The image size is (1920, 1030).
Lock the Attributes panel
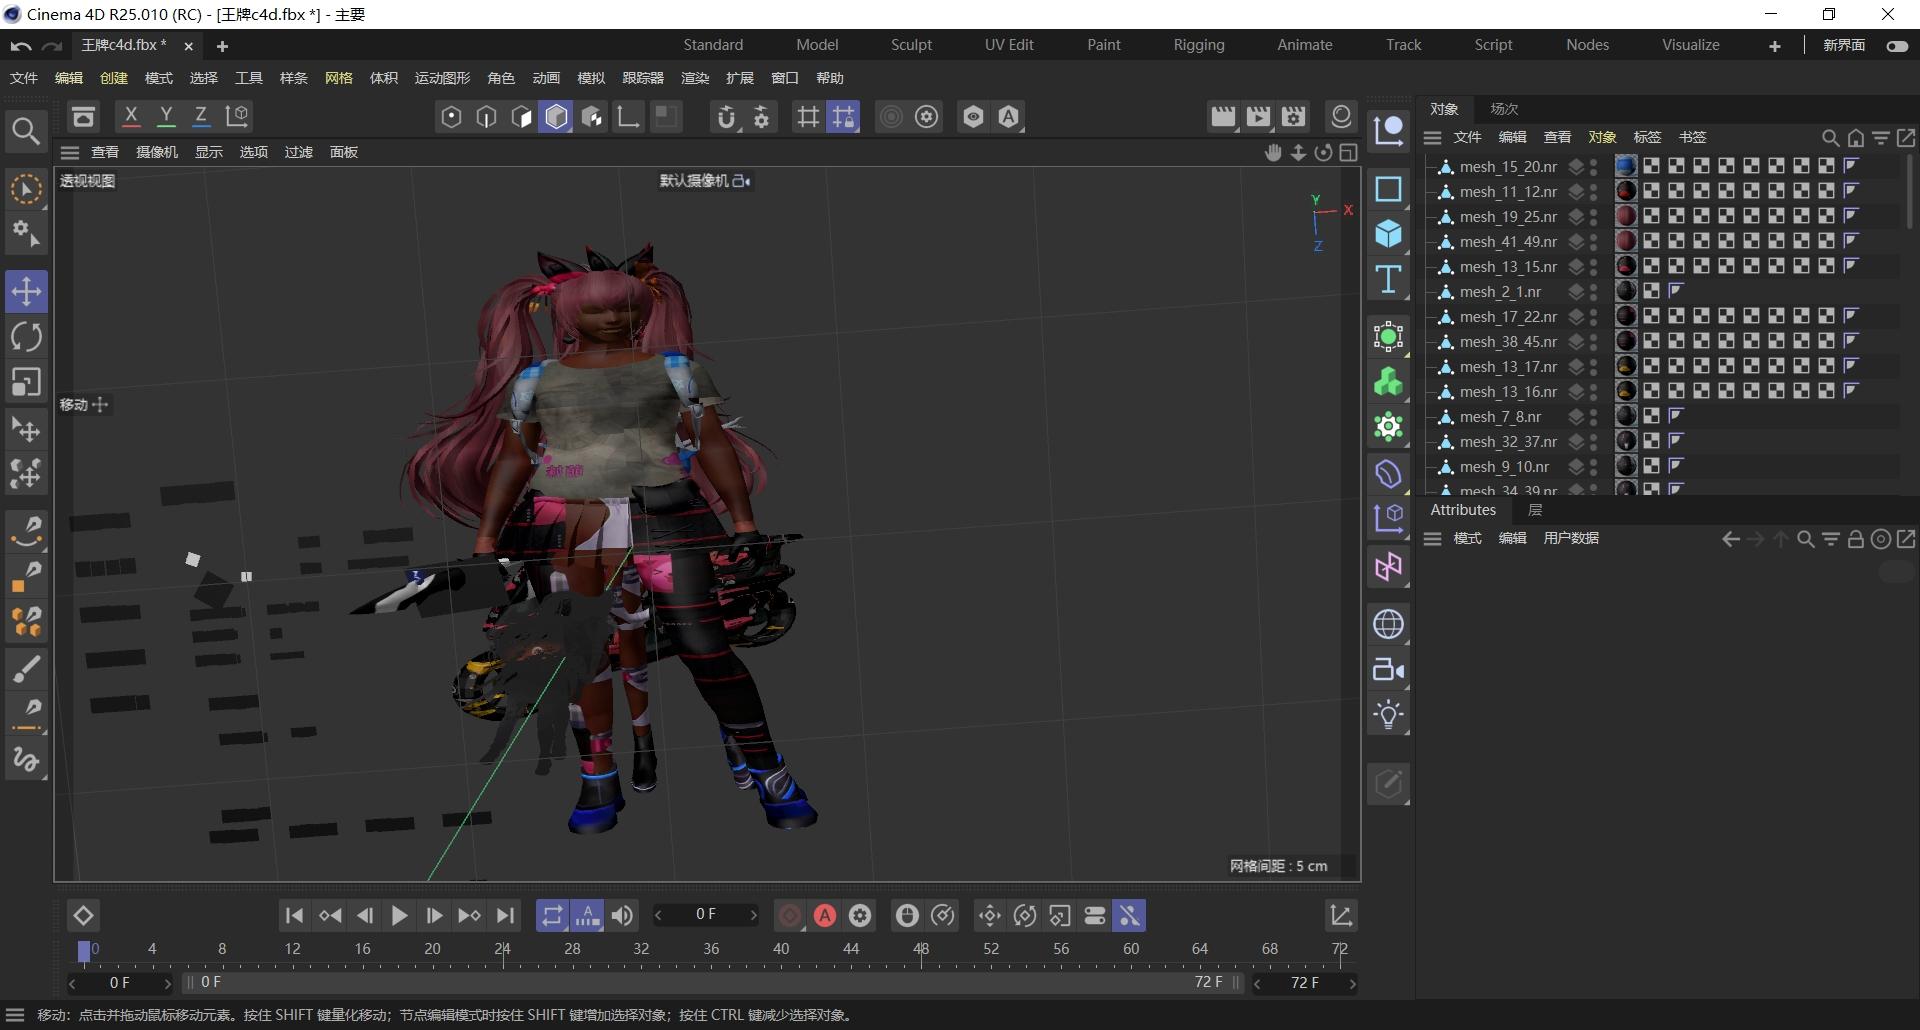[x=1855, y=539]
